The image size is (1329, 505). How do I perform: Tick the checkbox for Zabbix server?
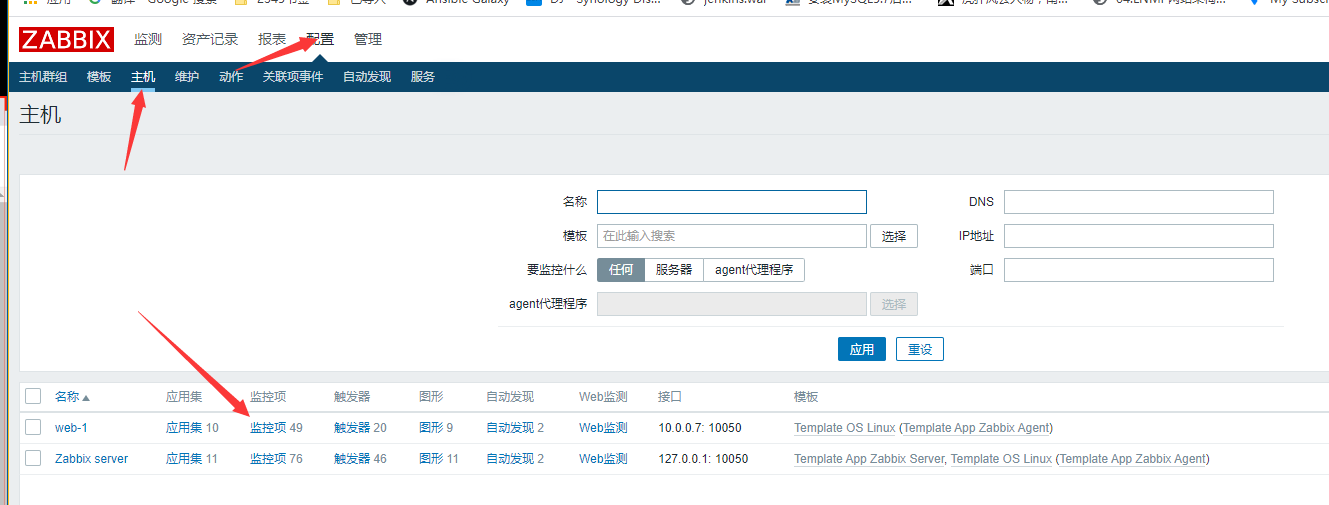[x=33, y=459]
